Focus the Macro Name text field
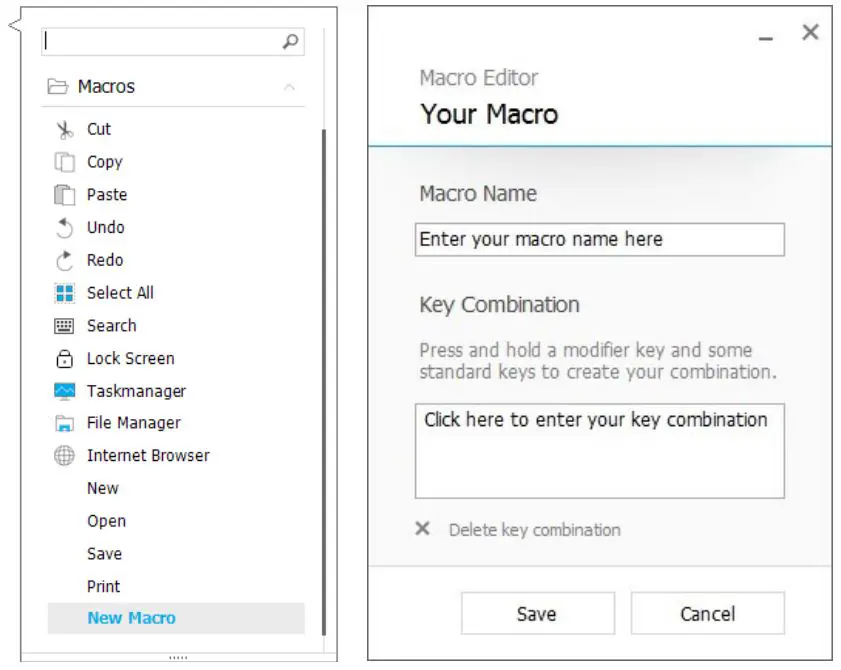Screen dimensions: 841x670 click(599, 240)
